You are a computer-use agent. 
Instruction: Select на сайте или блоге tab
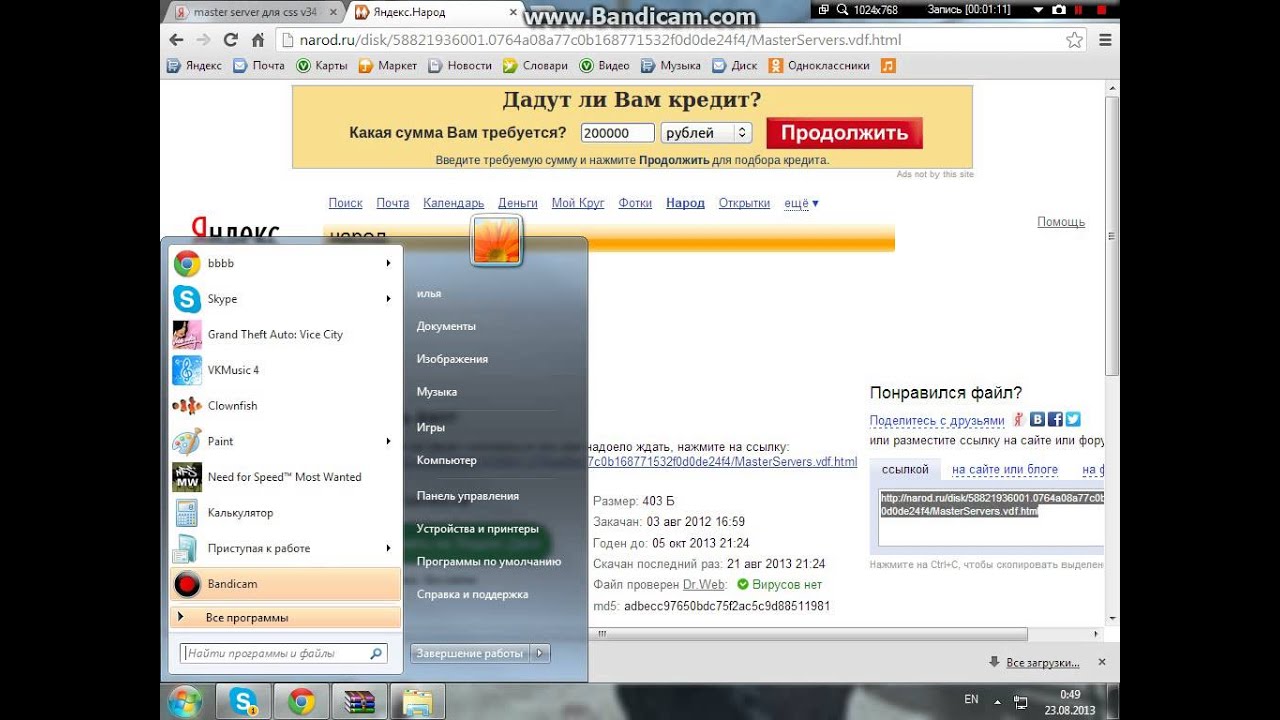tap(1005, 469)
